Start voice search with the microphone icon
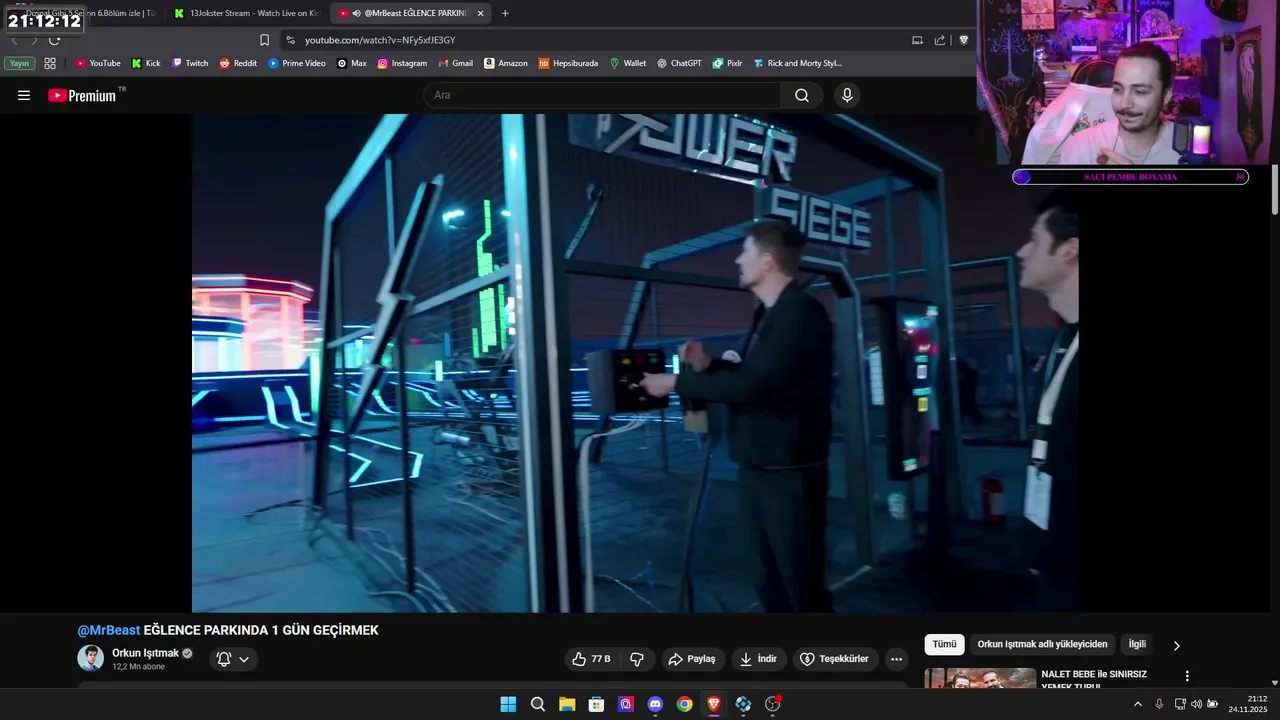 pyautogui.click(x=847, y=95)
